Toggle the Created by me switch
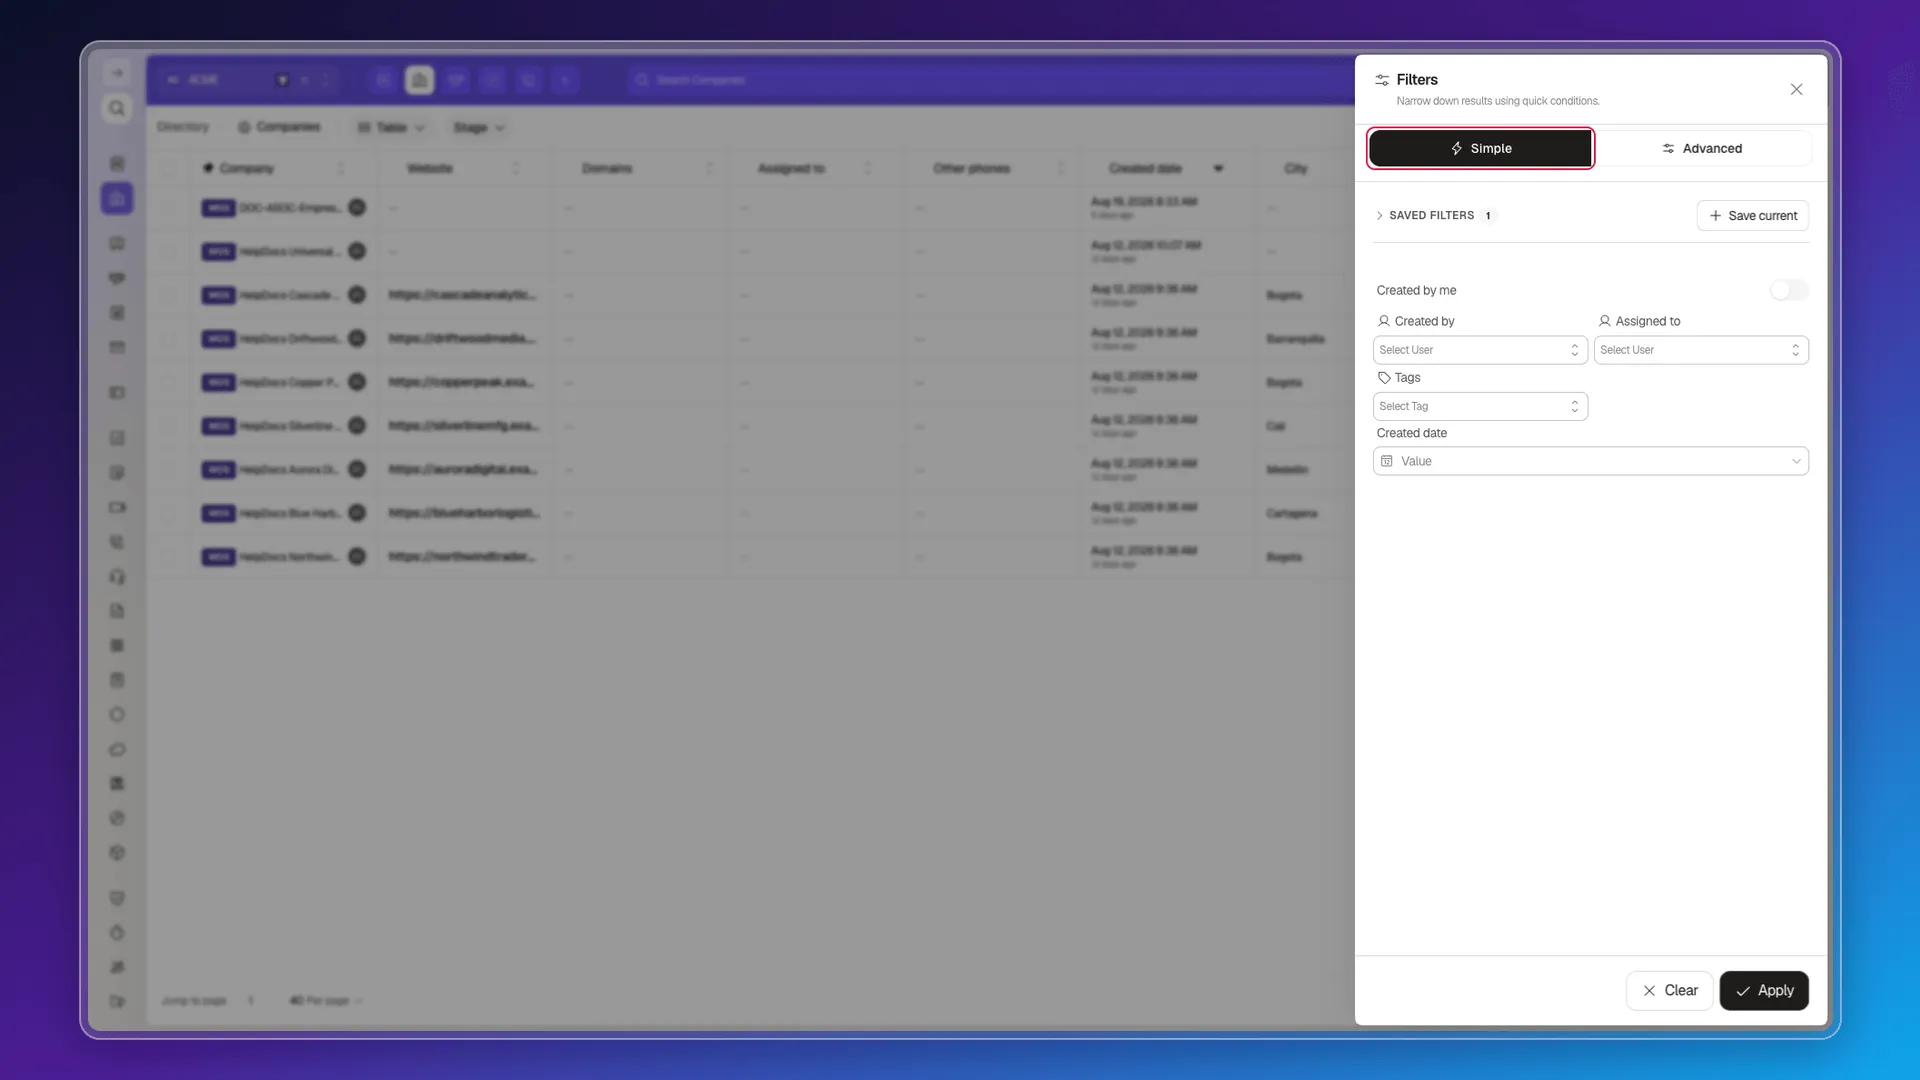 [x=1788, y=290]
